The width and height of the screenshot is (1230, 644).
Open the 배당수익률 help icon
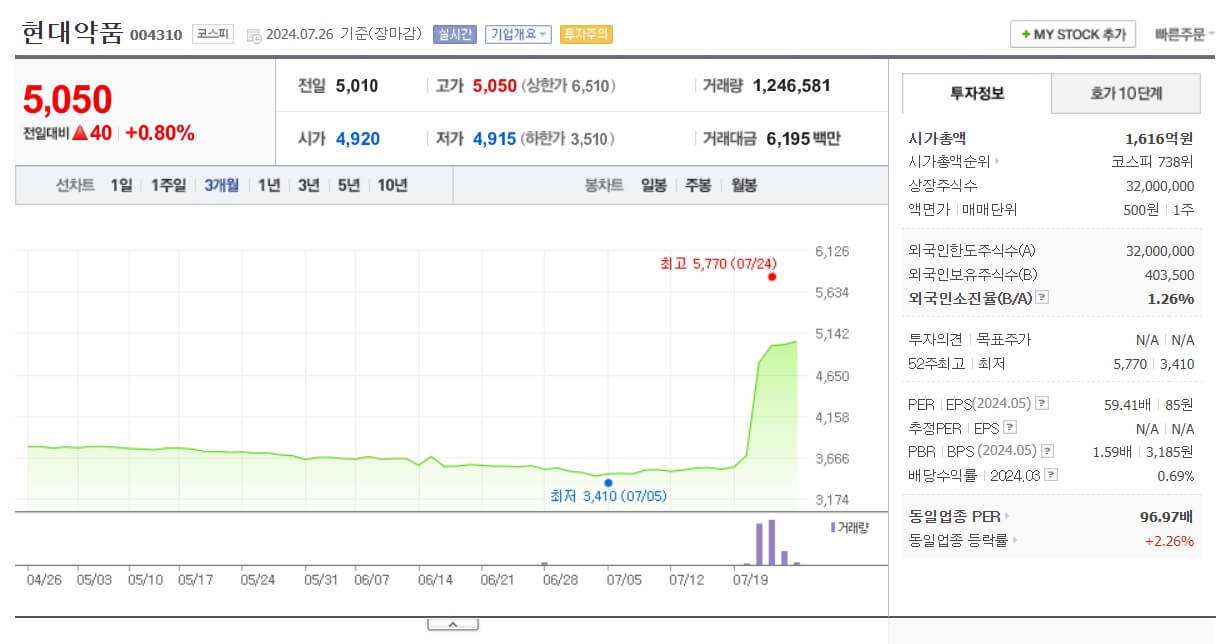[x=1050, y=473]
